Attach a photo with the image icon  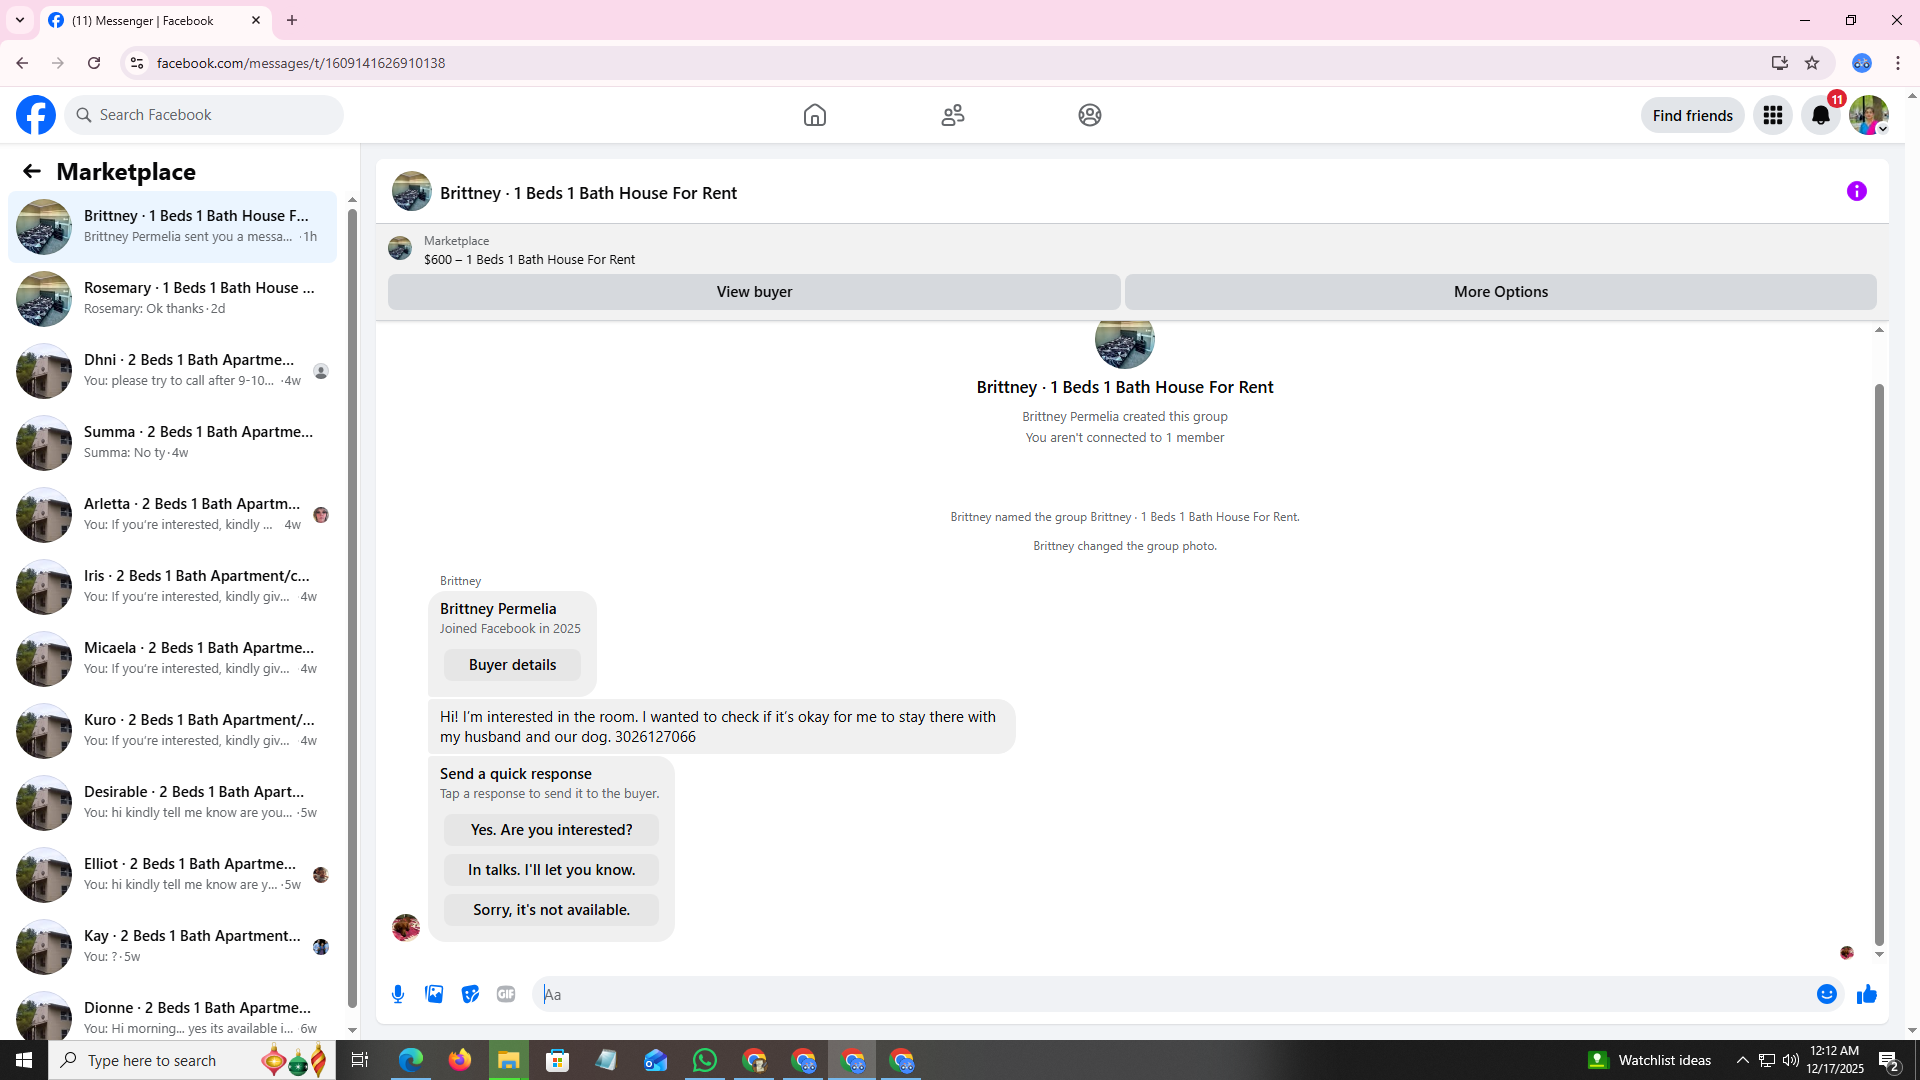click(434, 994)
